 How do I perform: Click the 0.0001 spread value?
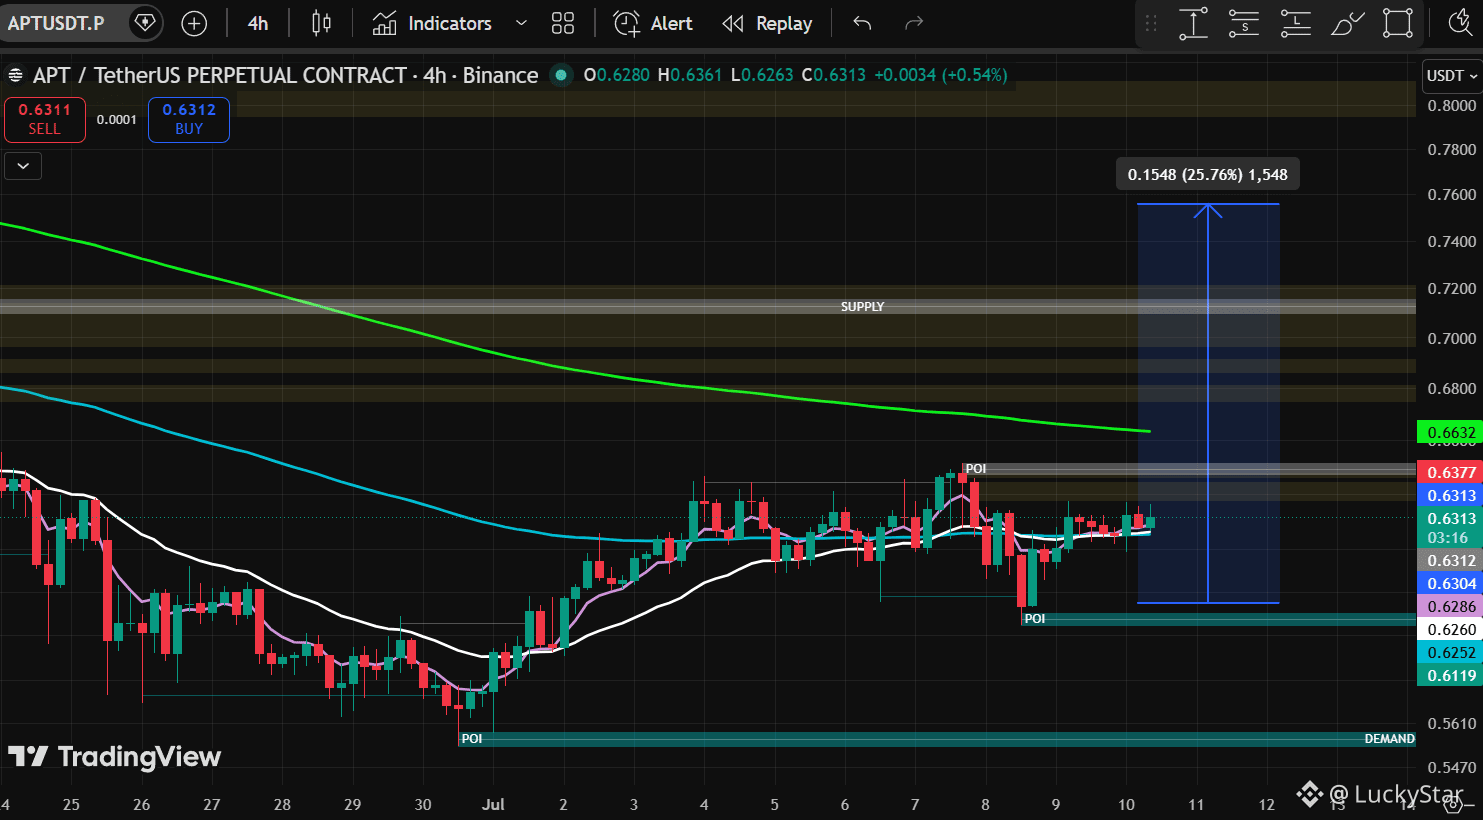pos(117,119)
